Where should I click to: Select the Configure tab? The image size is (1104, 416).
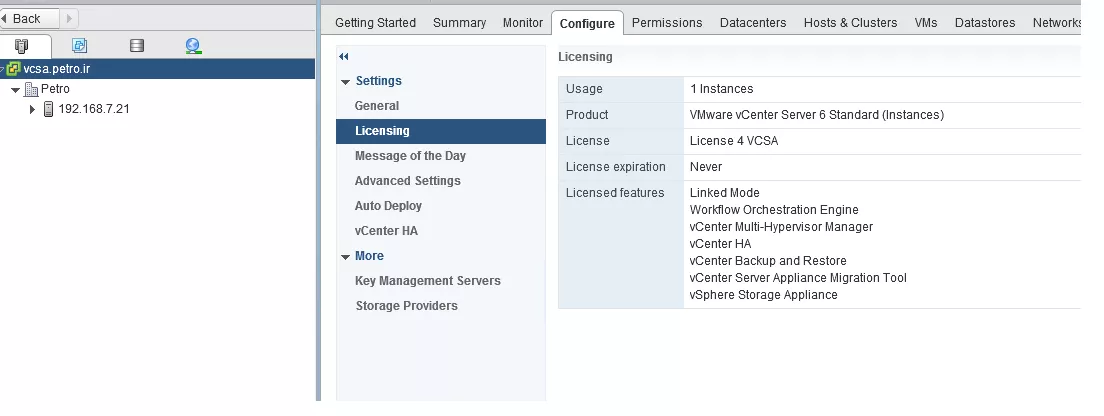[x=587, y=23]
